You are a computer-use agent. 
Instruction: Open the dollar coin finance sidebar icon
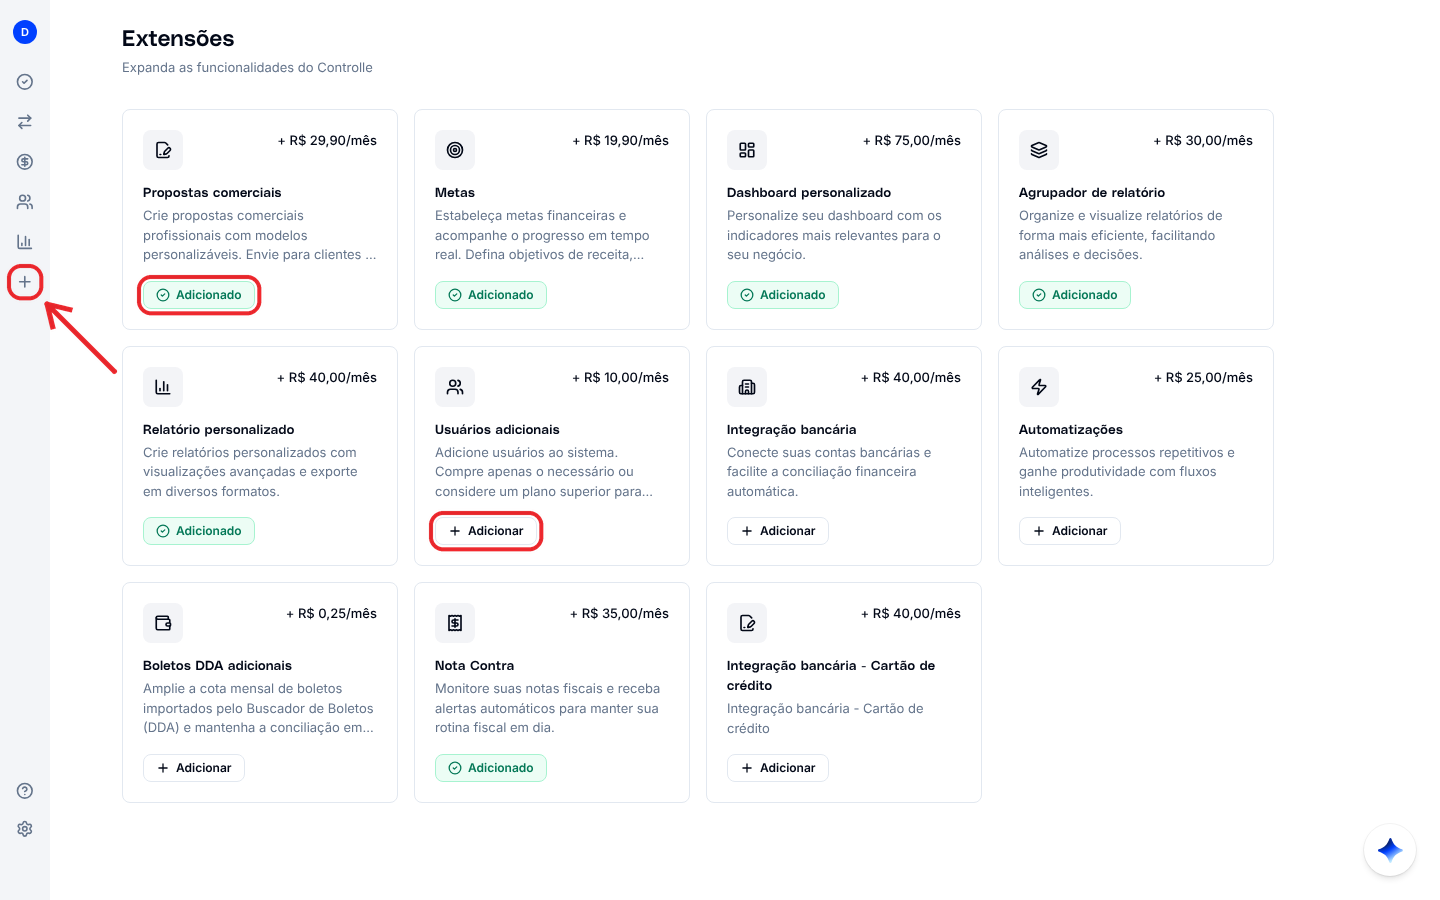pyautogui.click(x=25, y=162)
